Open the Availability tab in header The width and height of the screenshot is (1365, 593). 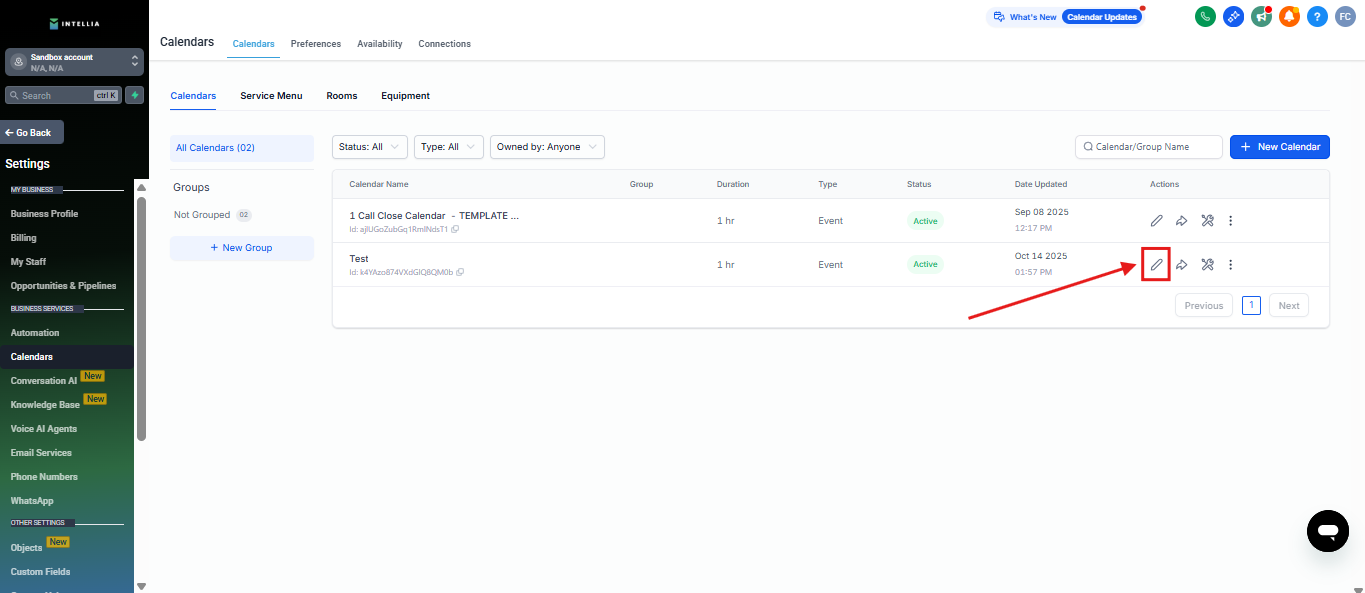coord(379,44)
